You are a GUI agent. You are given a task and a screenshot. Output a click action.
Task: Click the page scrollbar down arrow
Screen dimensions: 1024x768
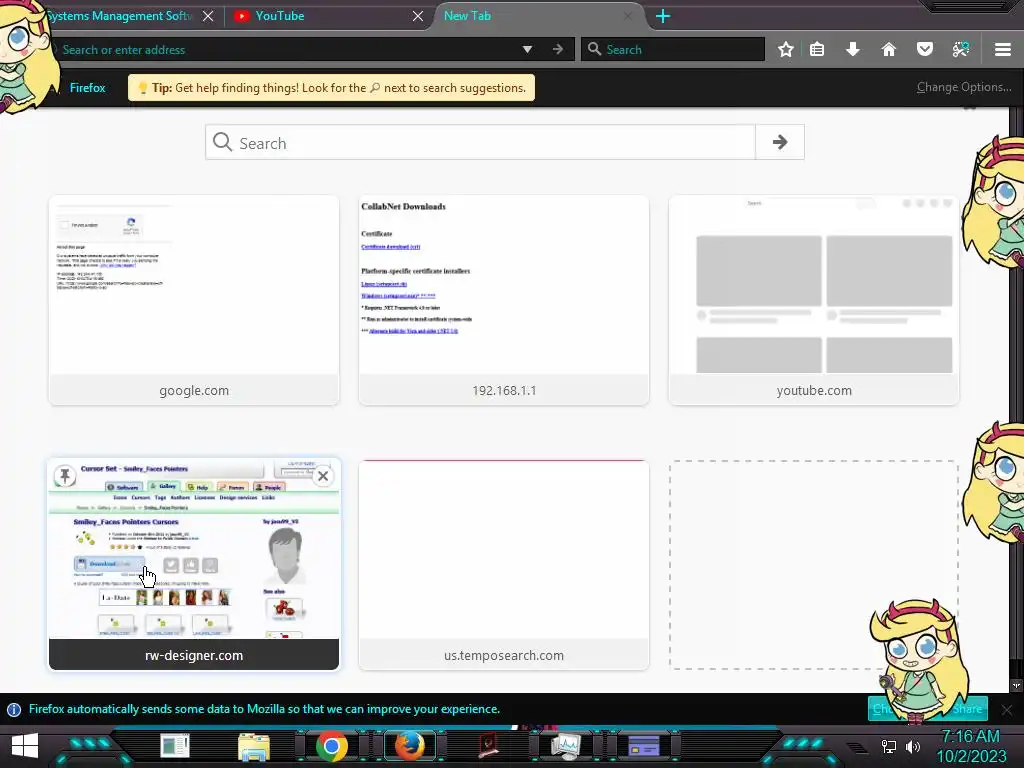pyautogui.click(x=1016, y=686)
